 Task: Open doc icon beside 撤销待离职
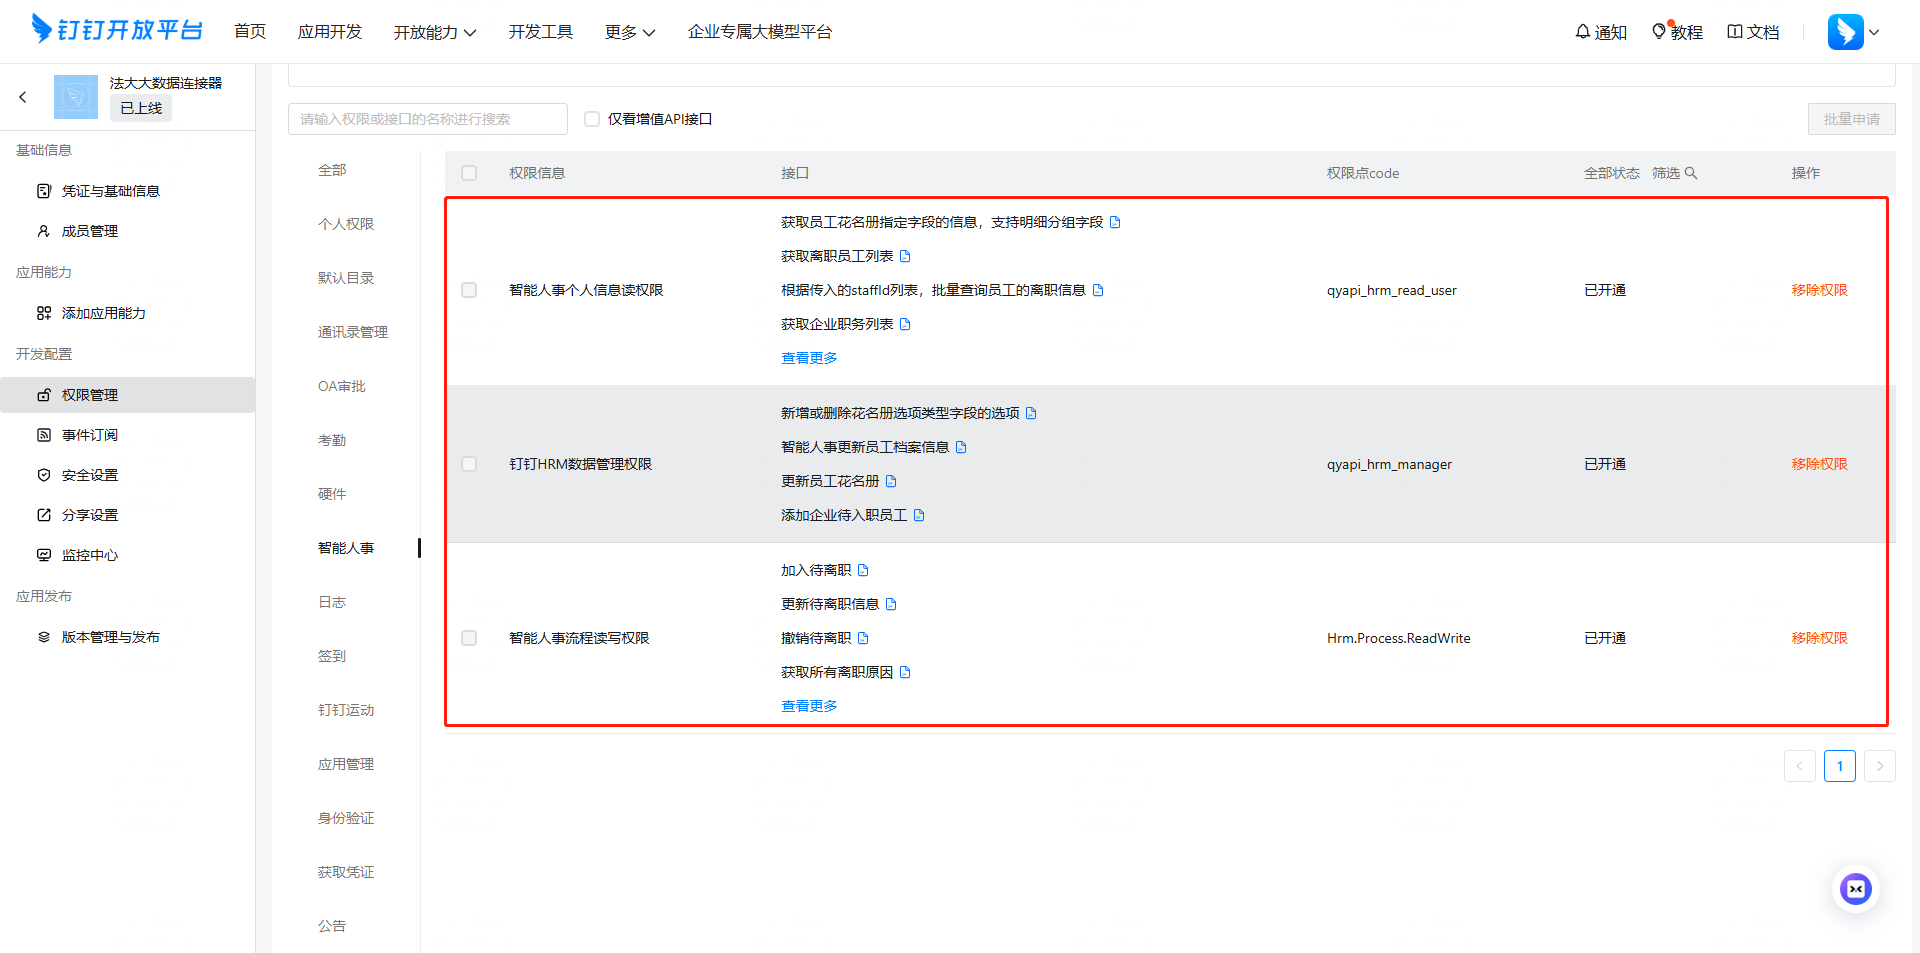(863, 638)
